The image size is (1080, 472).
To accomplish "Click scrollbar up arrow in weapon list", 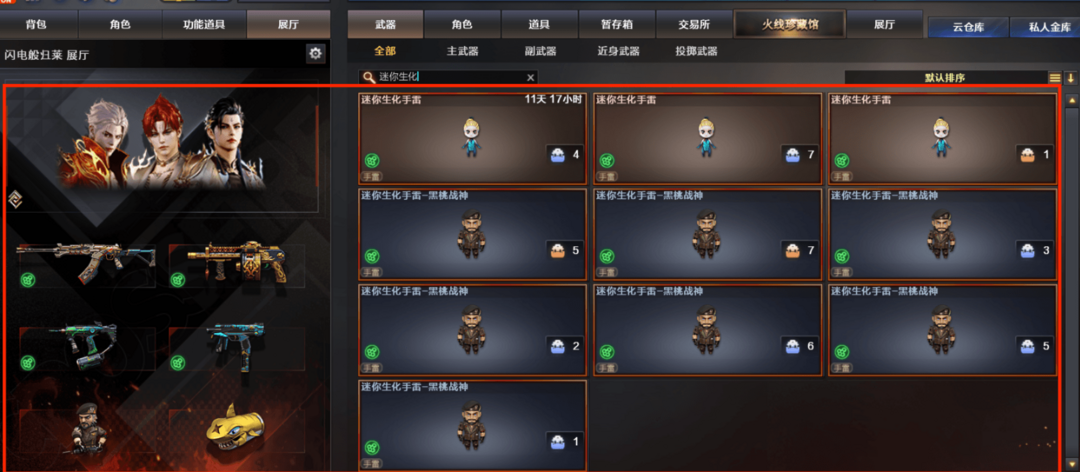I will click(x=1071, y=101).
